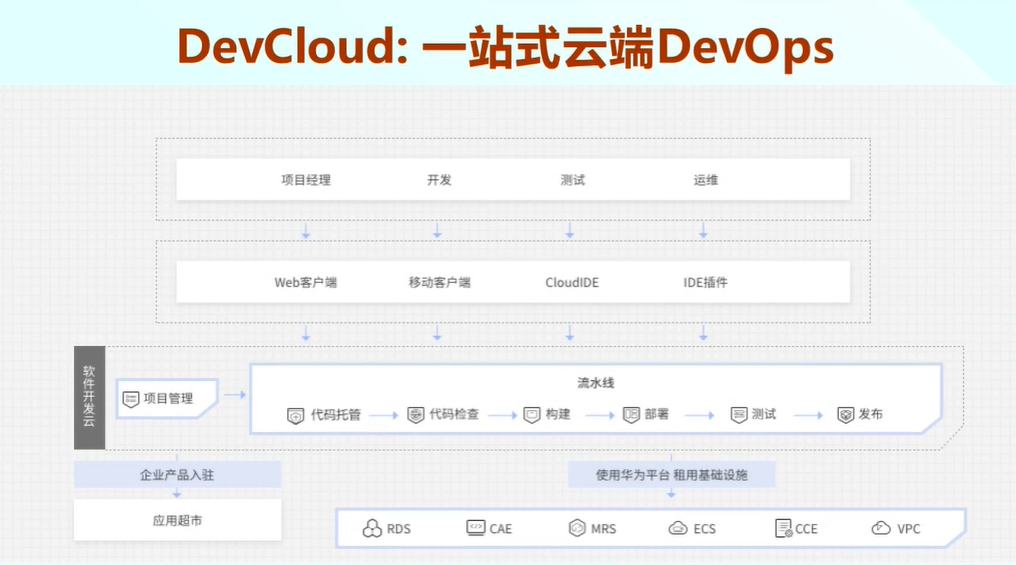The height and width of the screenshot is (565, 1016).
Task: Click the slide title DevCloud: 一站式云端DevOps
Action: click(505, 47)
